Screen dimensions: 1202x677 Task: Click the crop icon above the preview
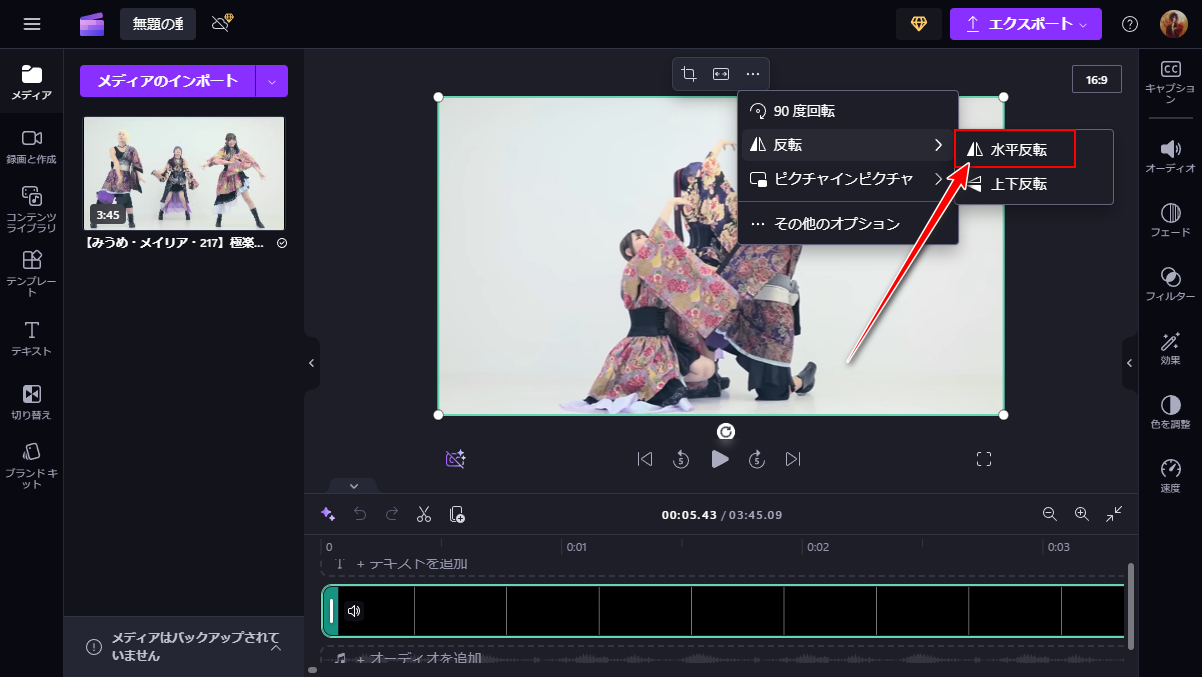[x=689, y=74]
